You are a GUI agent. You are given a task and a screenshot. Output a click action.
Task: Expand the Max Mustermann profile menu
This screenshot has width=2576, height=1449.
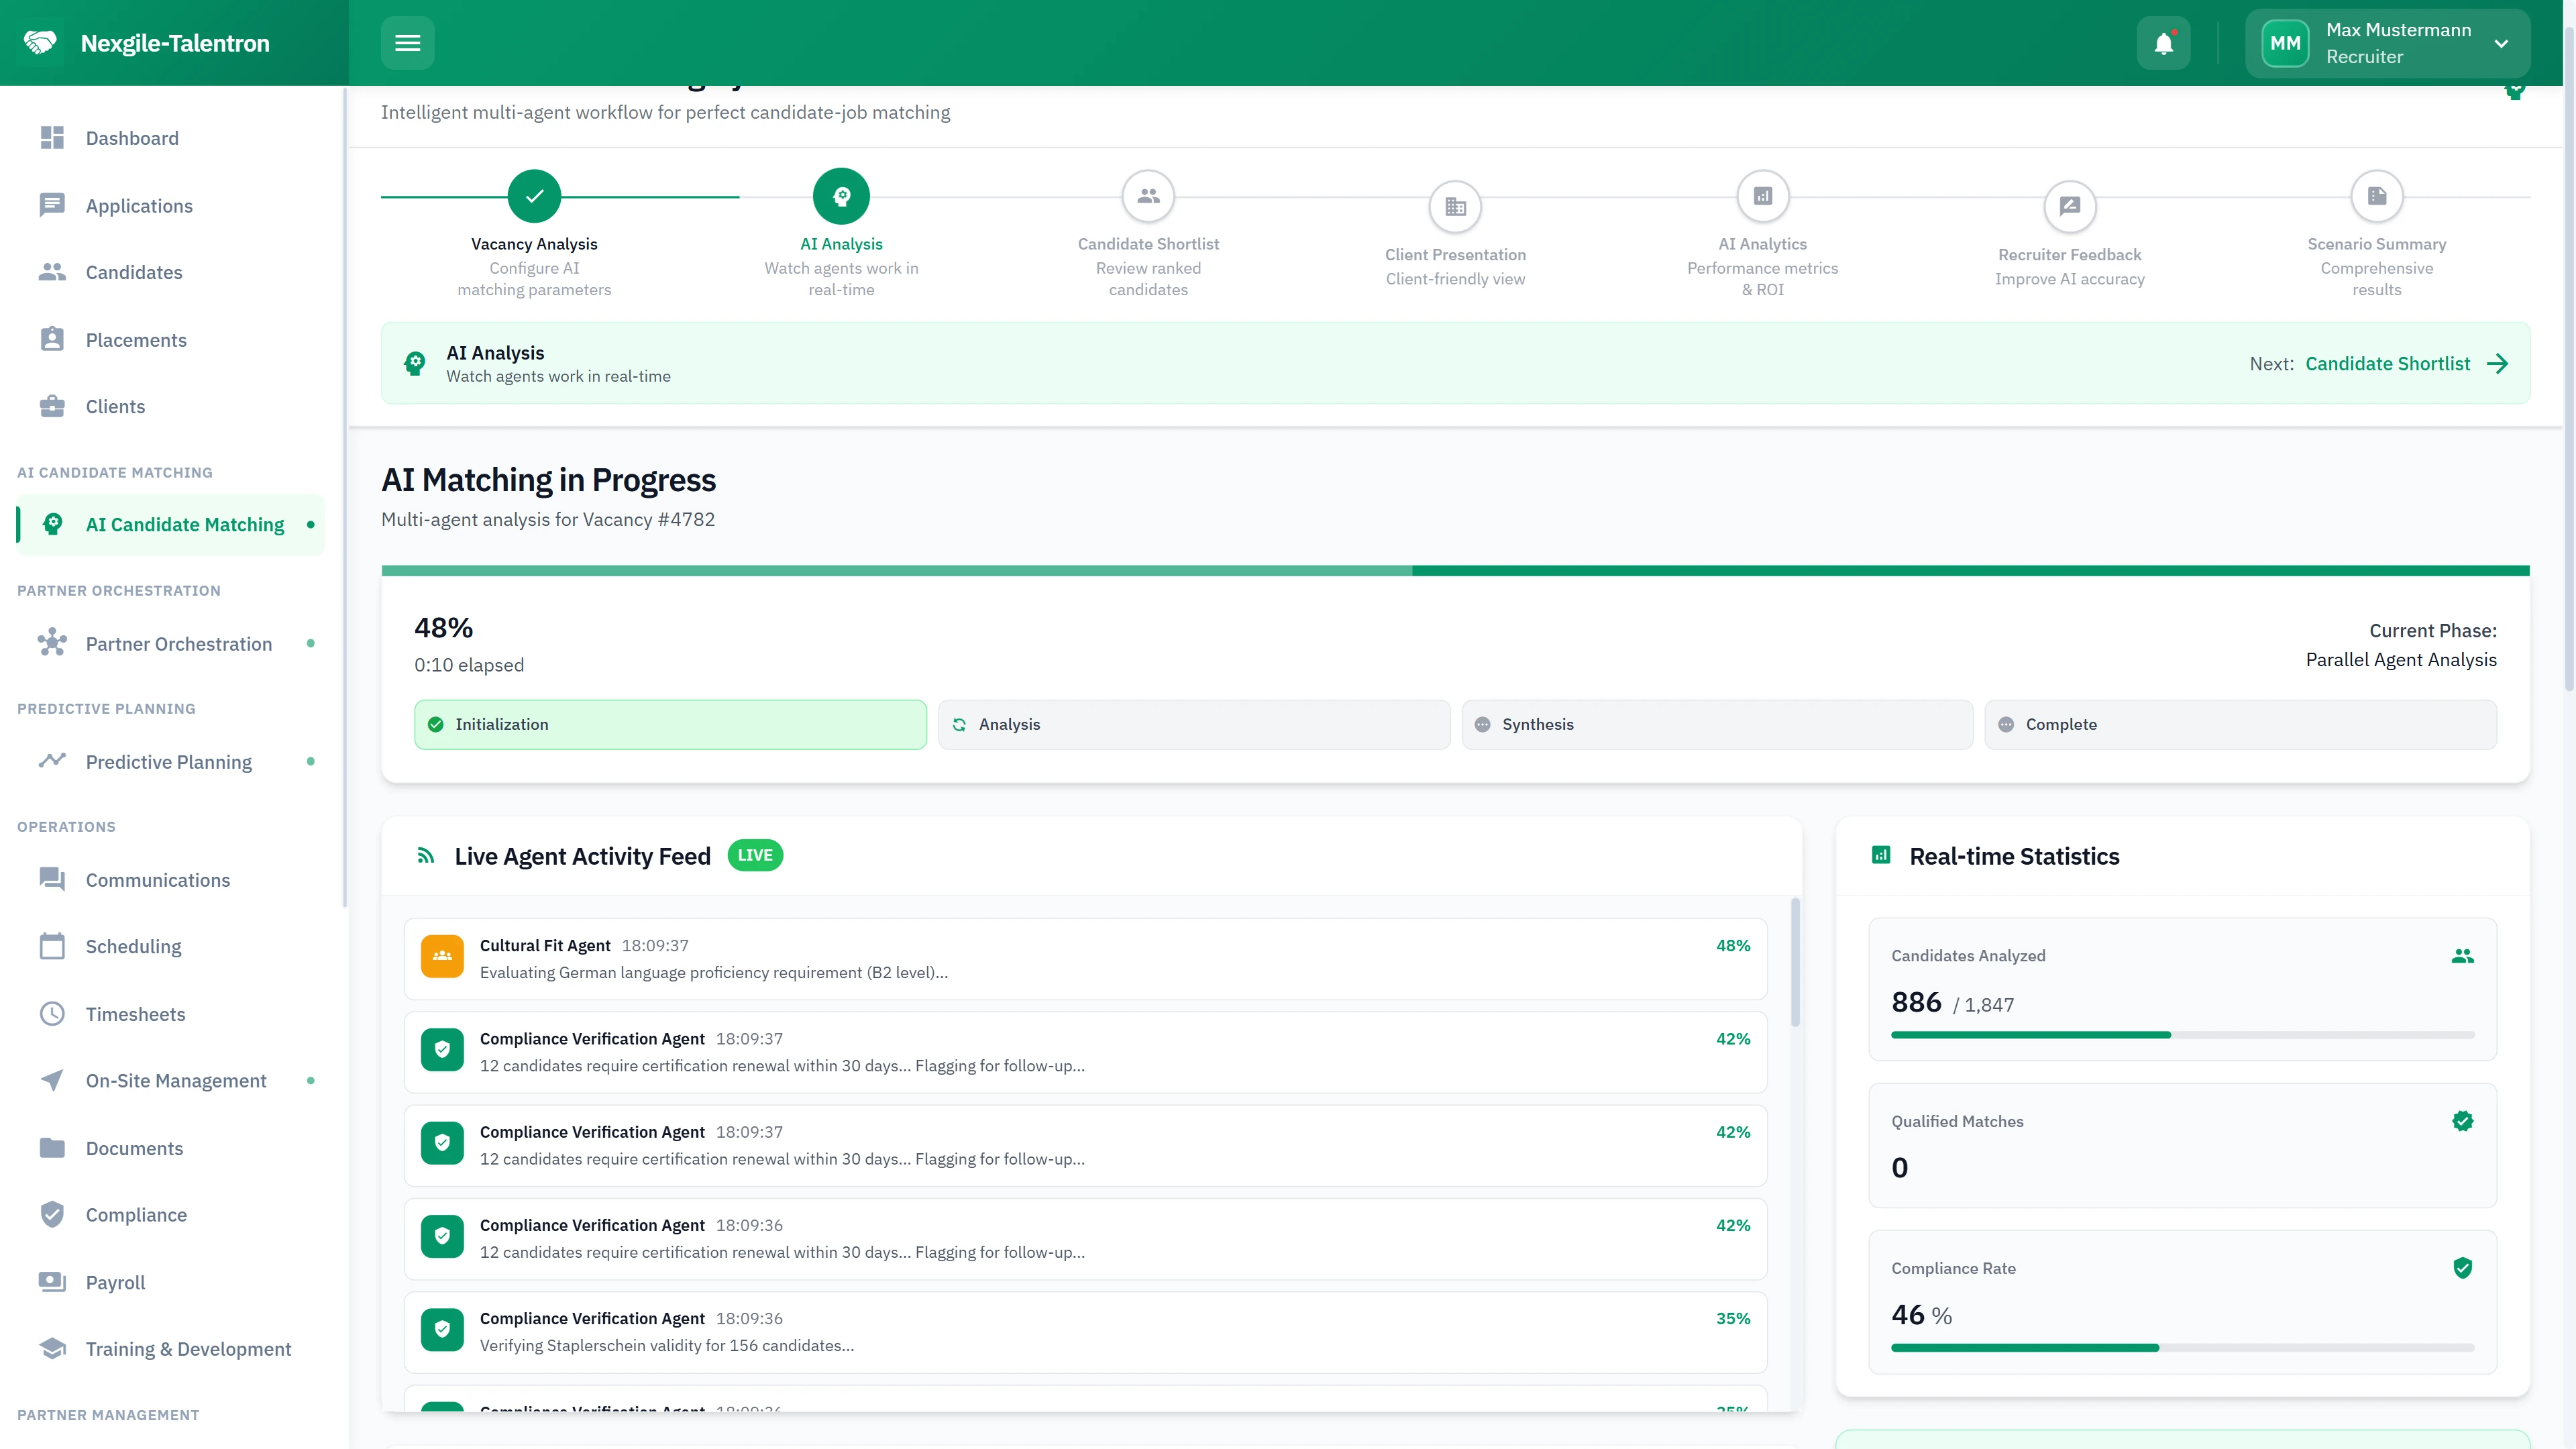pos(2390,43)
